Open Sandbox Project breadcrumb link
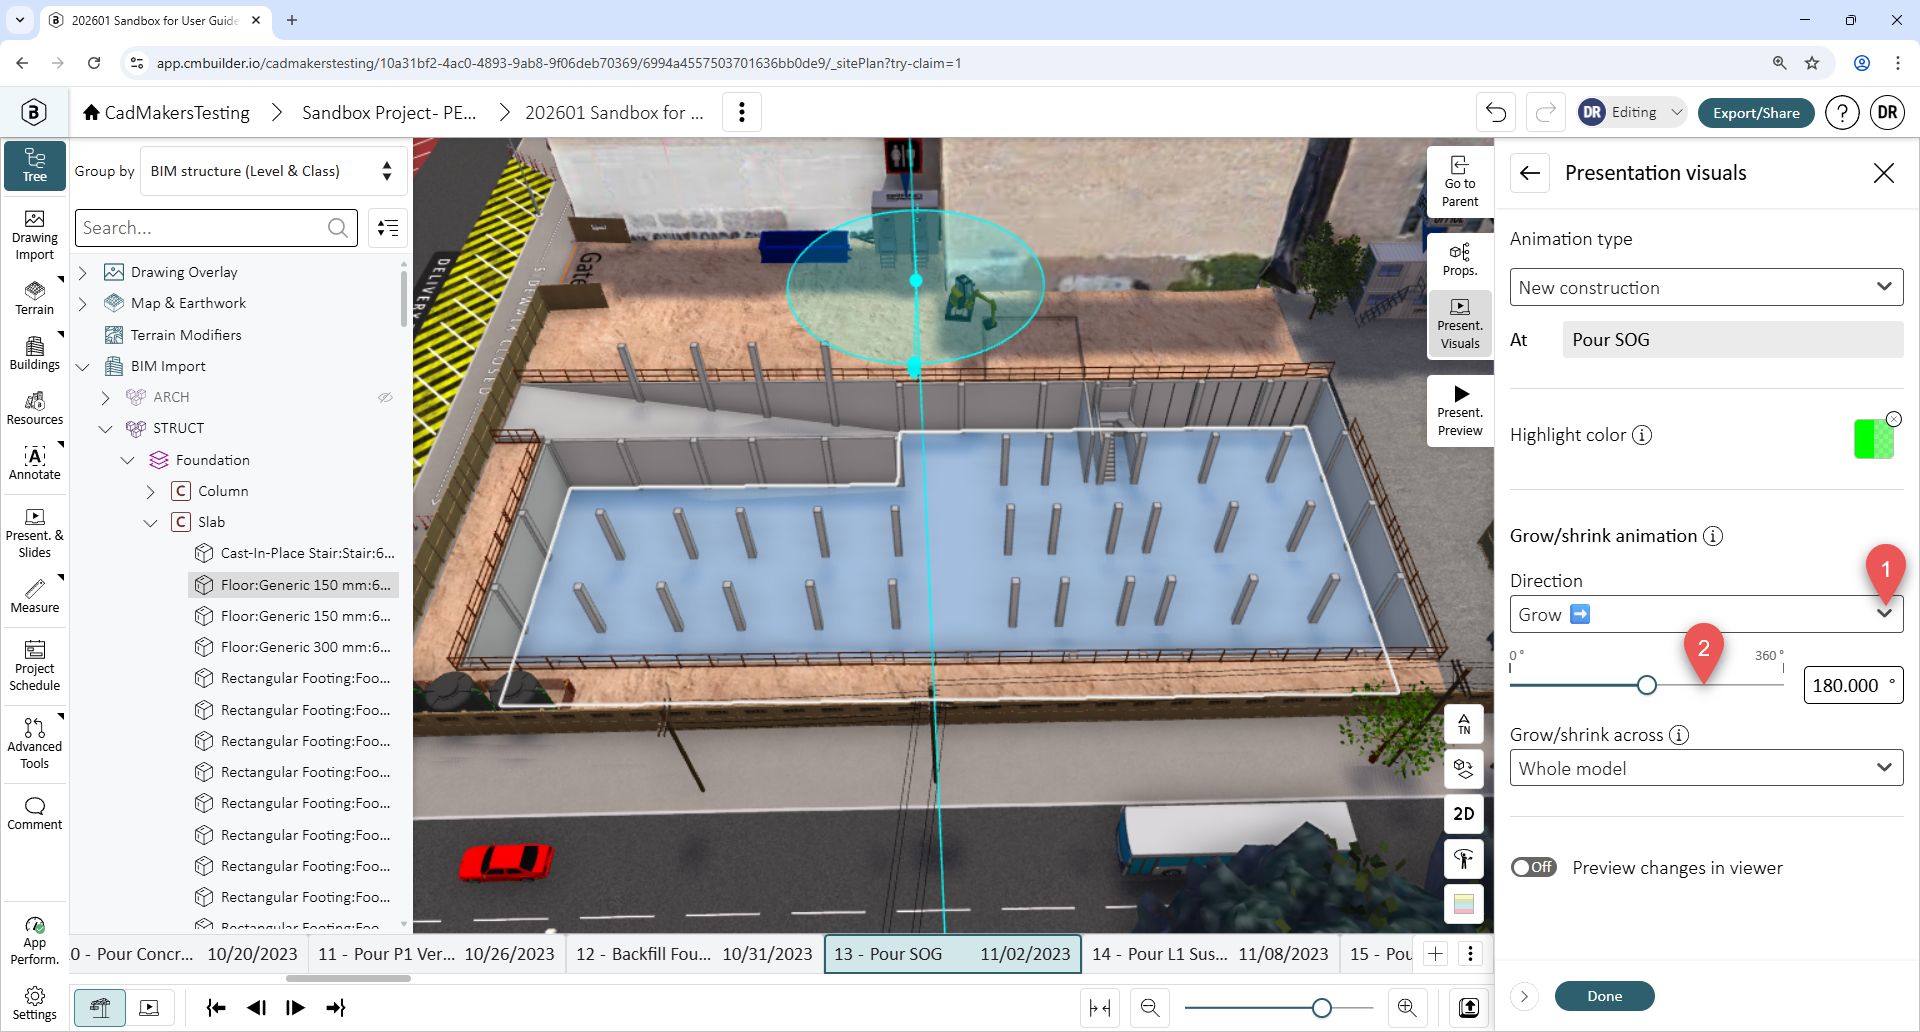Viewport: 1920px width, 1032px height. coord(389,112)
